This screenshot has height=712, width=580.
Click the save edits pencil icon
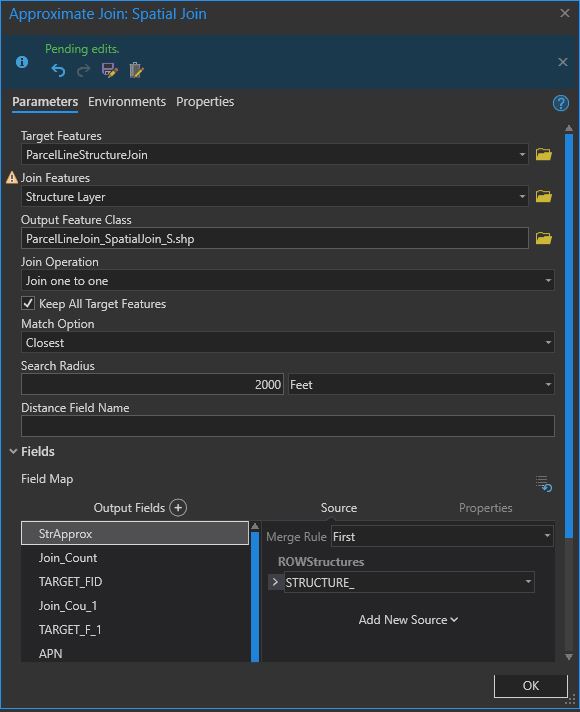tap(109, 70)
